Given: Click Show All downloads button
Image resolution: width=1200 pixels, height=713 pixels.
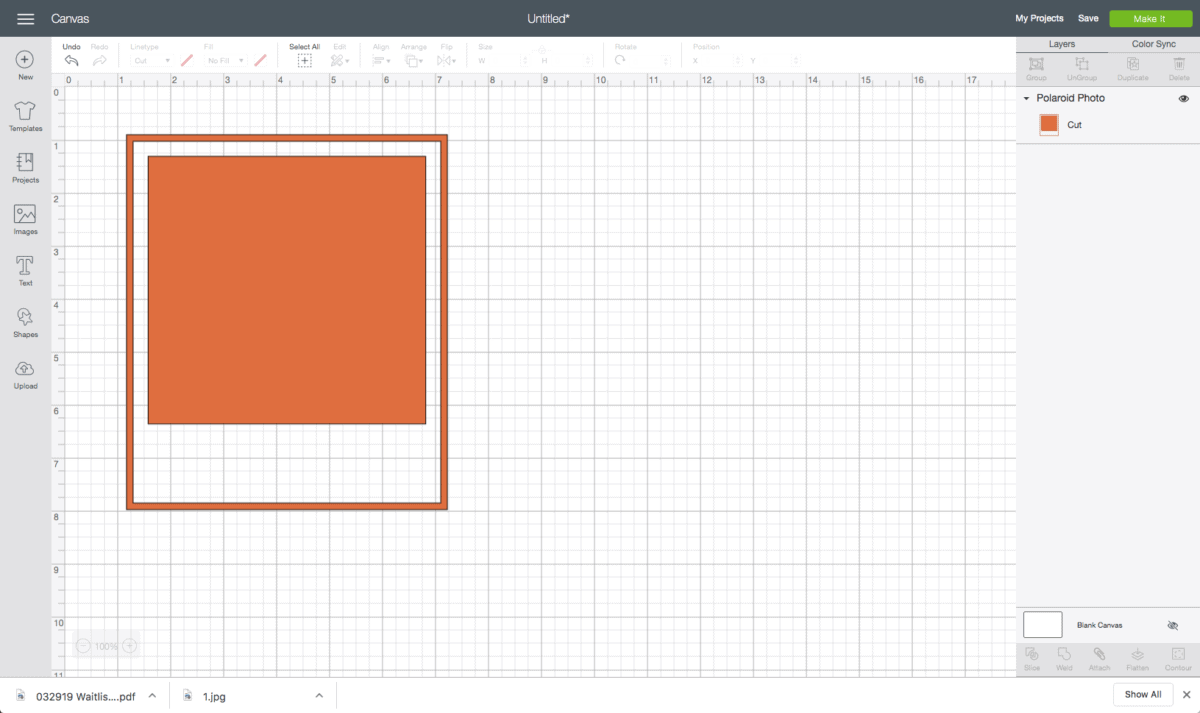Looking at the screenshot, I should point(1142,695).
